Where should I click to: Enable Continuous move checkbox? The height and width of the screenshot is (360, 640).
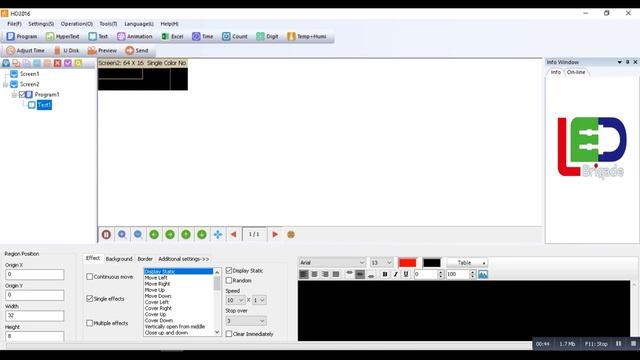tap(89, 277)
